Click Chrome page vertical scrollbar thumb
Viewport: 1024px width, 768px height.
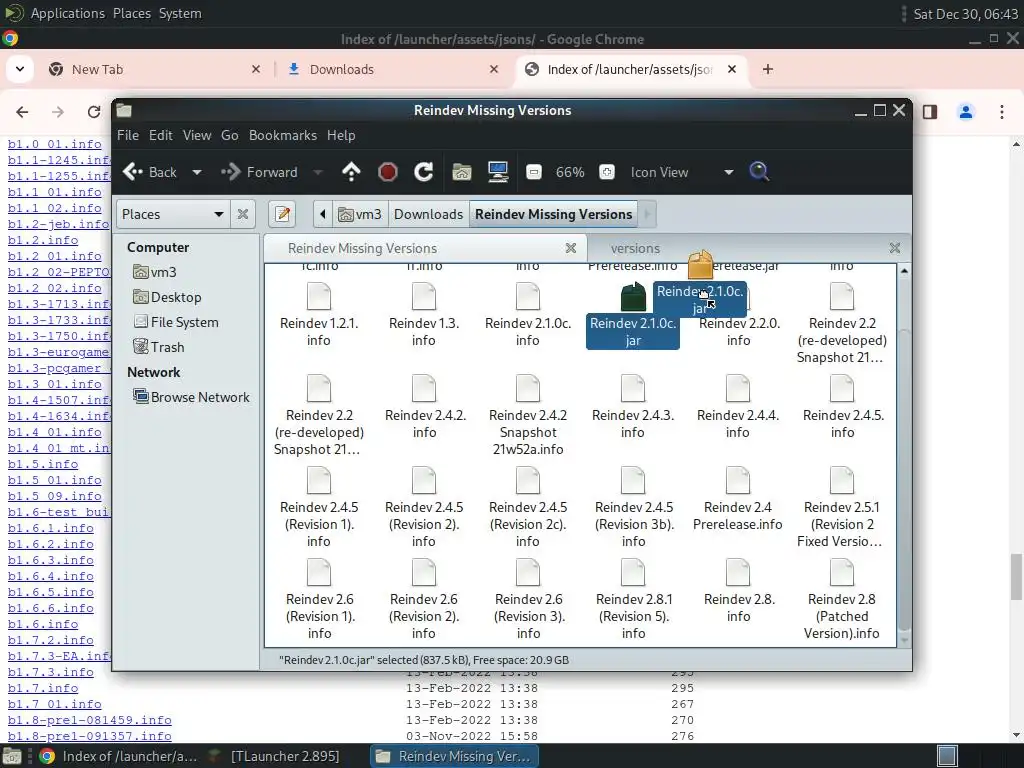1016,576
